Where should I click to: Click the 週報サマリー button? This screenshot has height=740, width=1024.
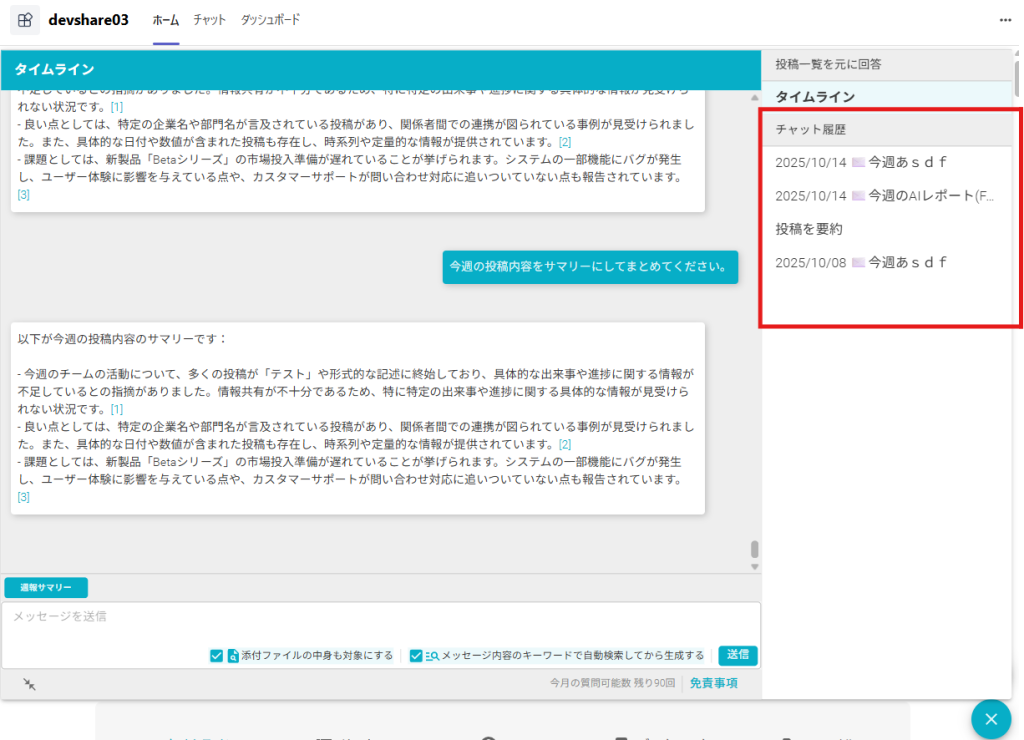[46, 588]
